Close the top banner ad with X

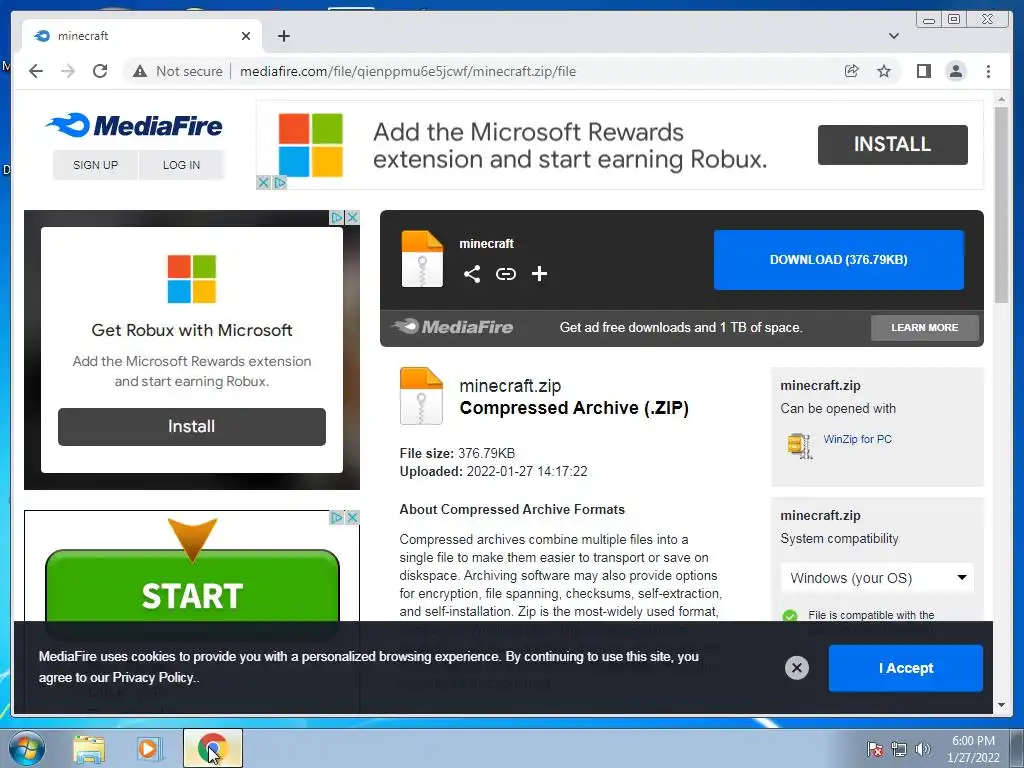[263, 182]
